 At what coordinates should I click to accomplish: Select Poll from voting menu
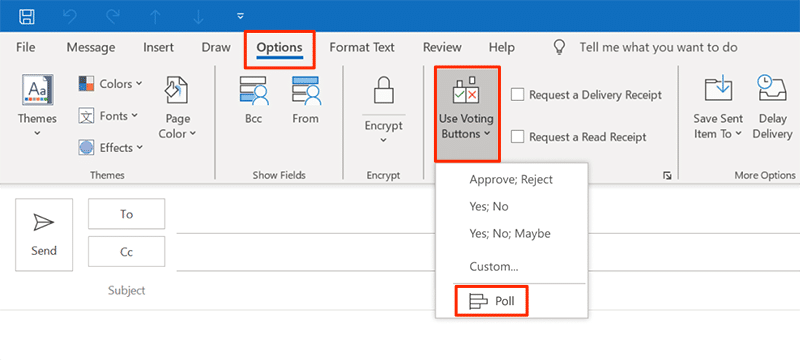pyautogui.click(x=491, y=301)
